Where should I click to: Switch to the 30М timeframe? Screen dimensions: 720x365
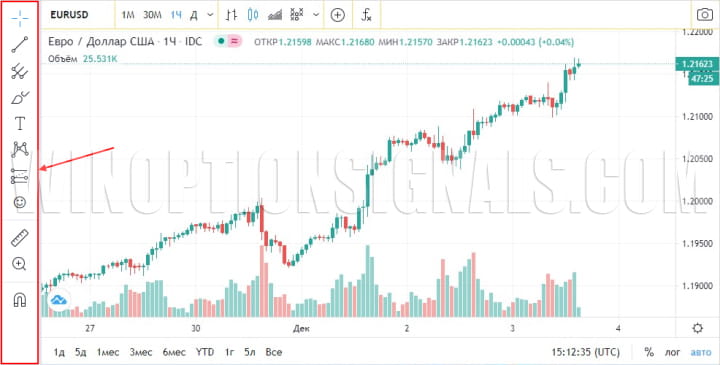[x=152, y=15]
